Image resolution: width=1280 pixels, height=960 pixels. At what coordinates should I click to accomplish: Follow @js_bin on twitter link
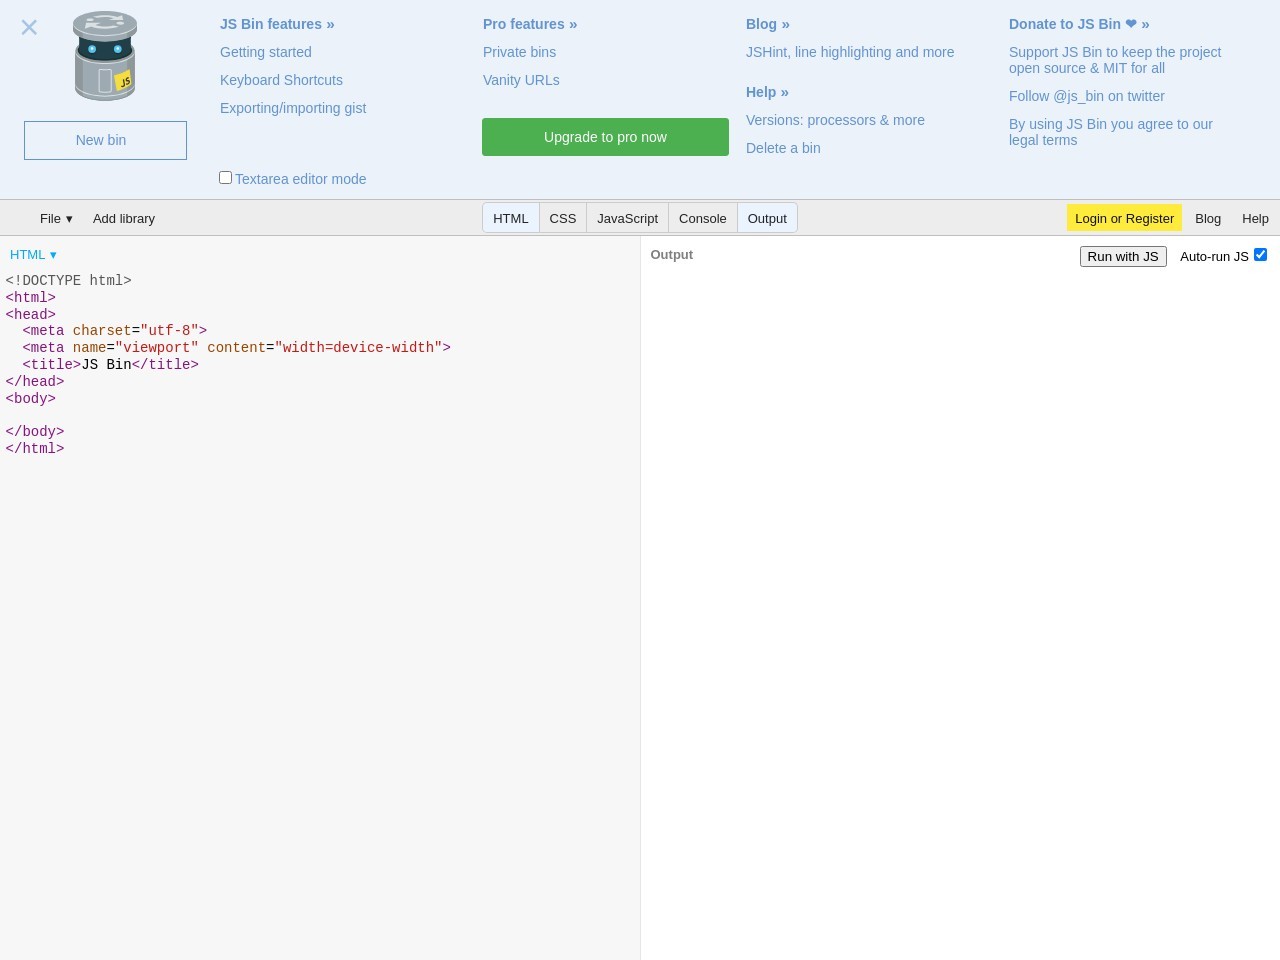coord(1086,96)
